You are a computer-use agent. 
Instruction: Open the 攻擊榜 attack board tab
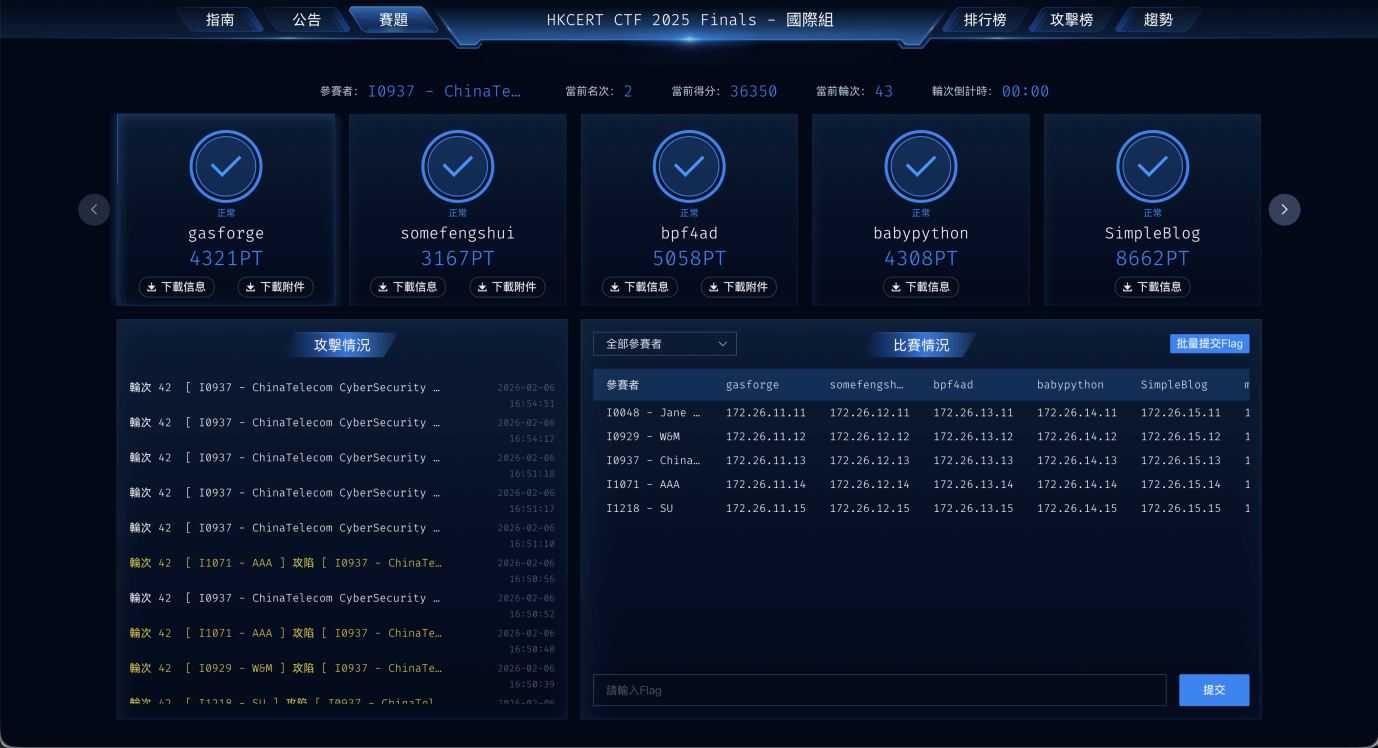click(x=1071, y=20)
